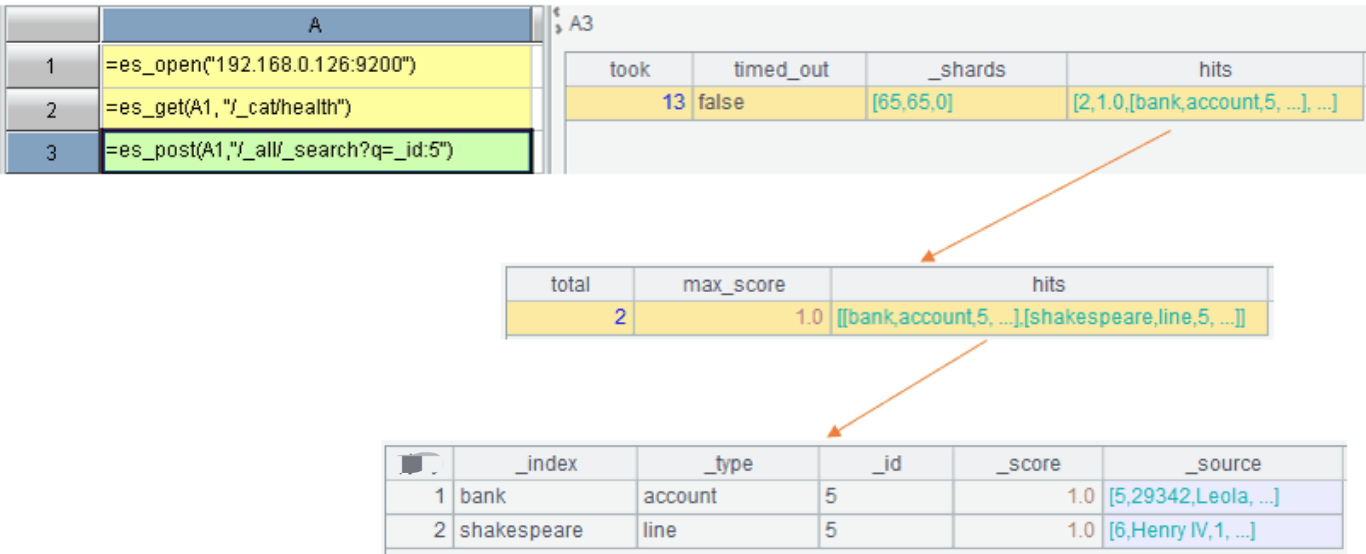Select cell A1 containing the es_open formula

tap(316, 65)
